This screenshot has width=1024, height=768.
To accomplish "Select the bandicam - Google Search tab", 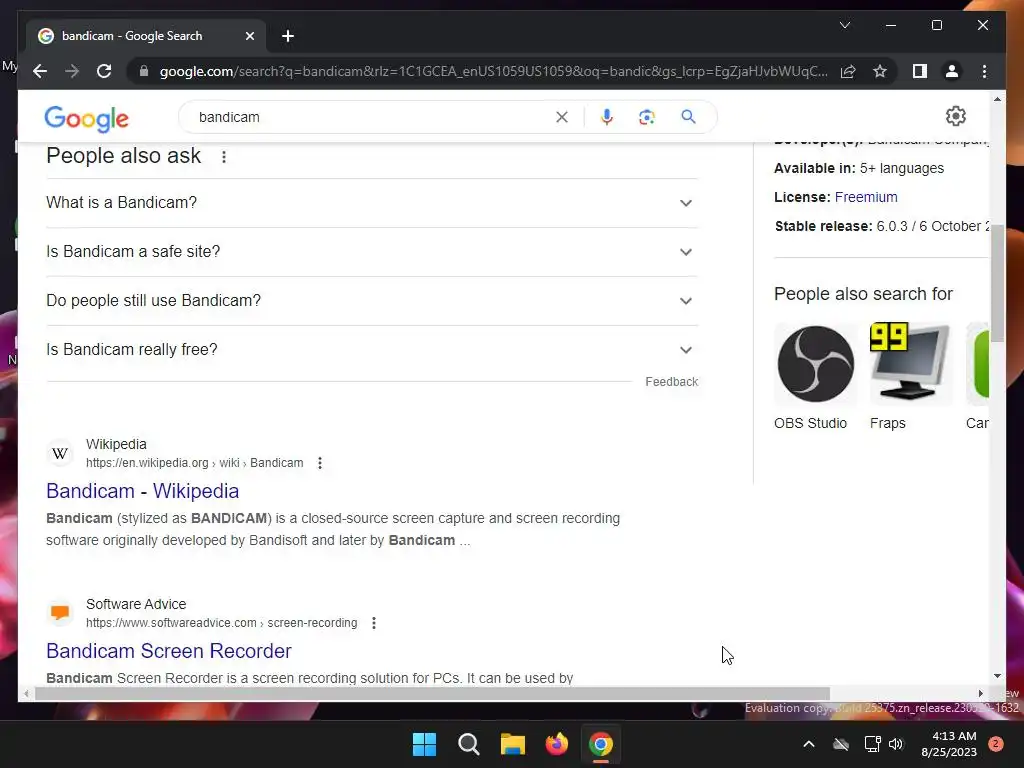I will 146,36.
